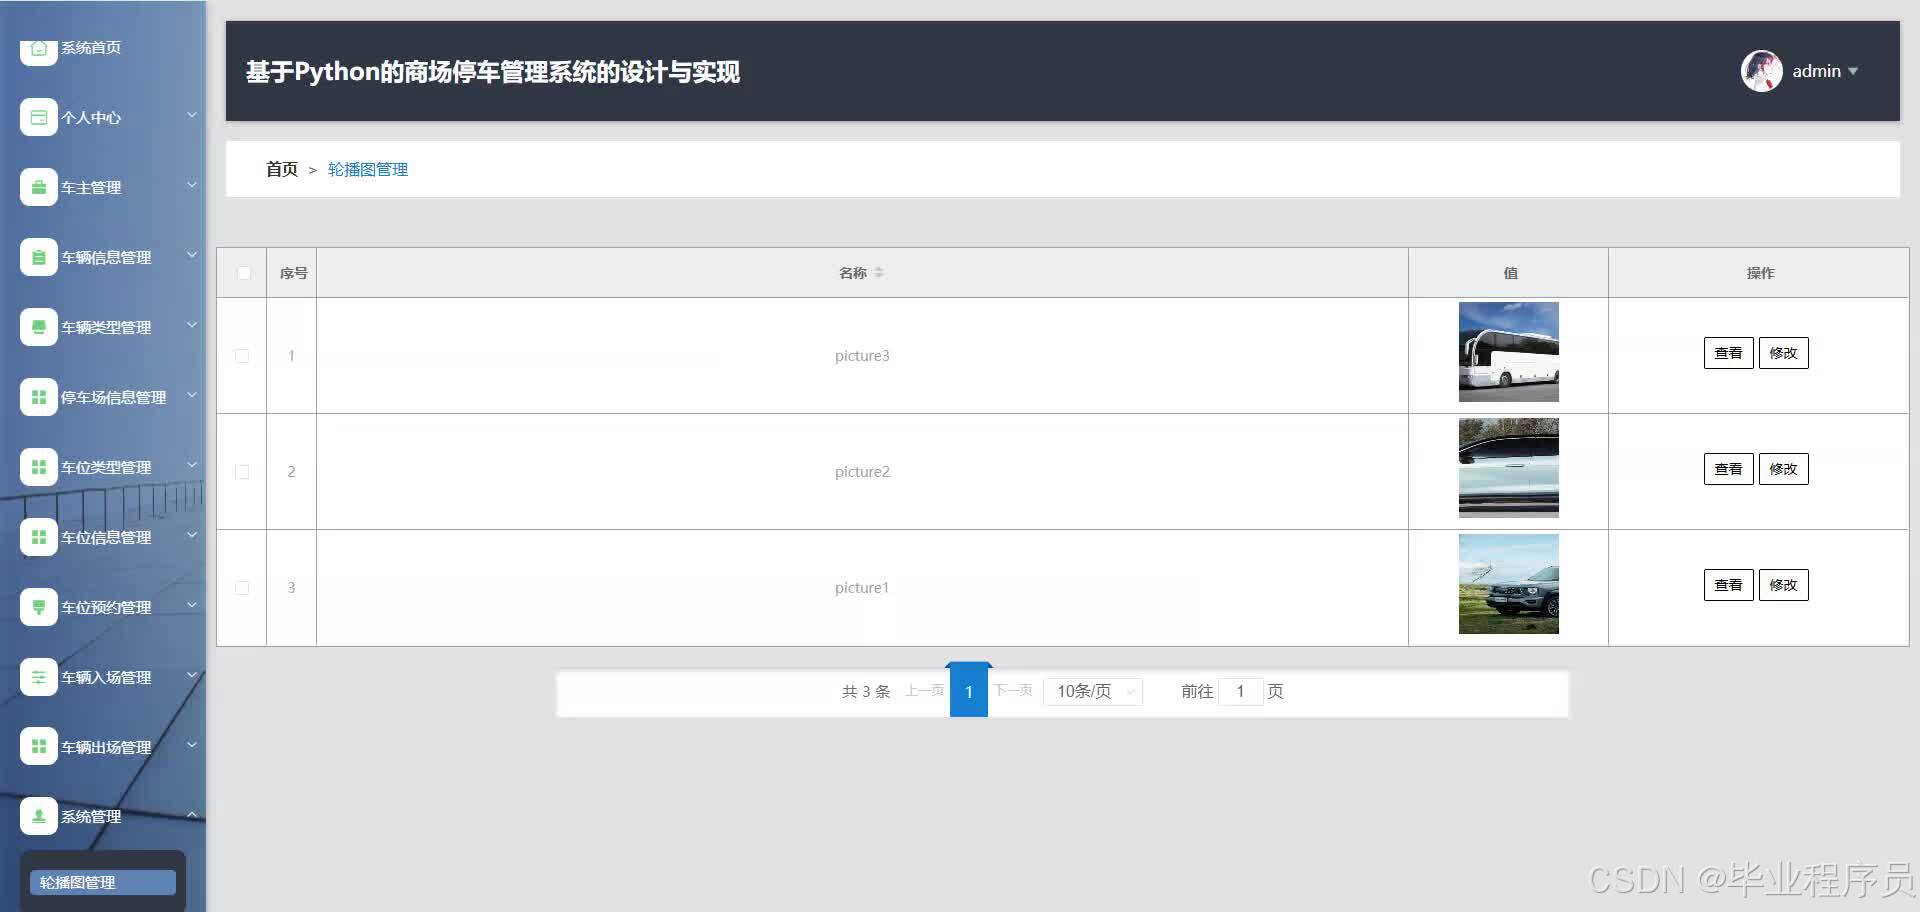Click 修改 button for picture1
Screen dimensions: 1920x912
point(1783,585)
